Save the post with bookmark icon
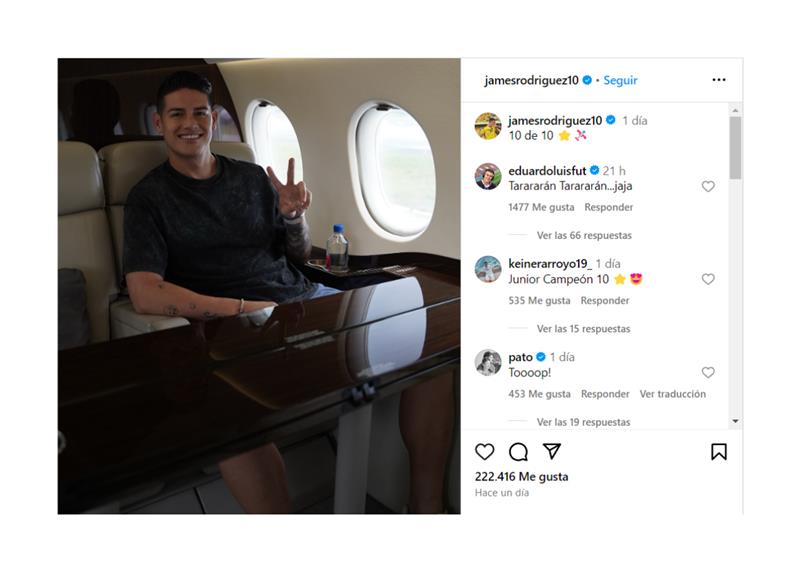The height and width of the screenshot is (567, 800). pos(719,452)
